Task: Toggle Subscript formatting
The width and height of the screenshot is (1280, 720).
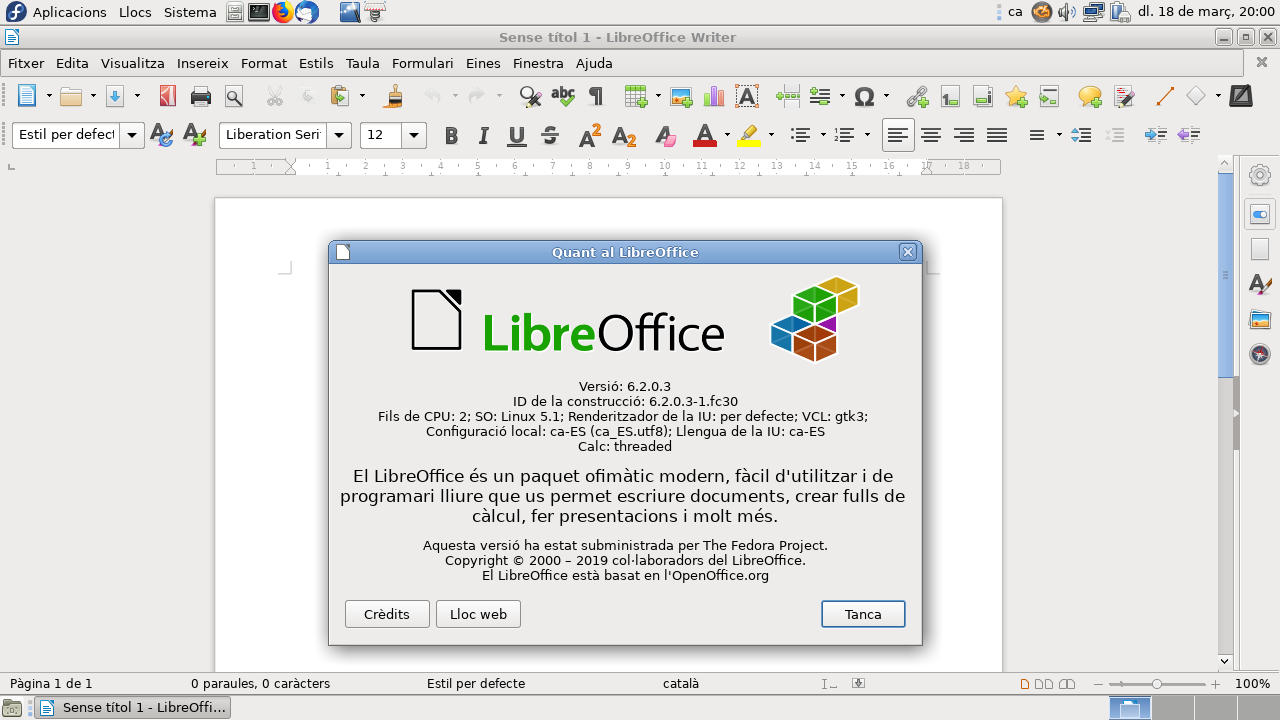Action: [x=624, y=135]
